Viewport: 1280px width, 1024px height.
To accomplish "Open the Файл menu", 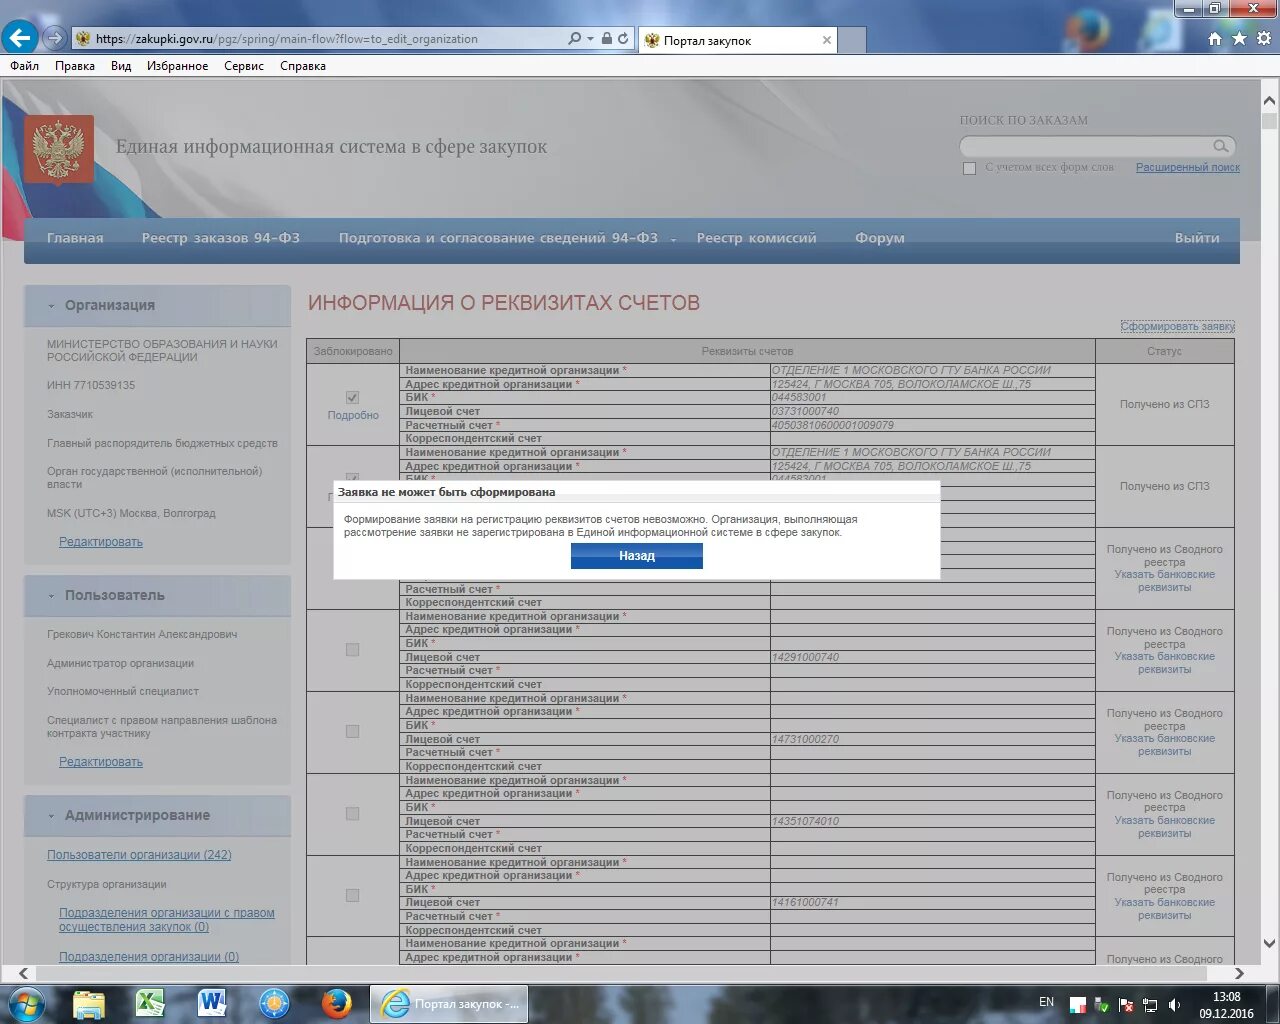I will (x=25, y=66).
